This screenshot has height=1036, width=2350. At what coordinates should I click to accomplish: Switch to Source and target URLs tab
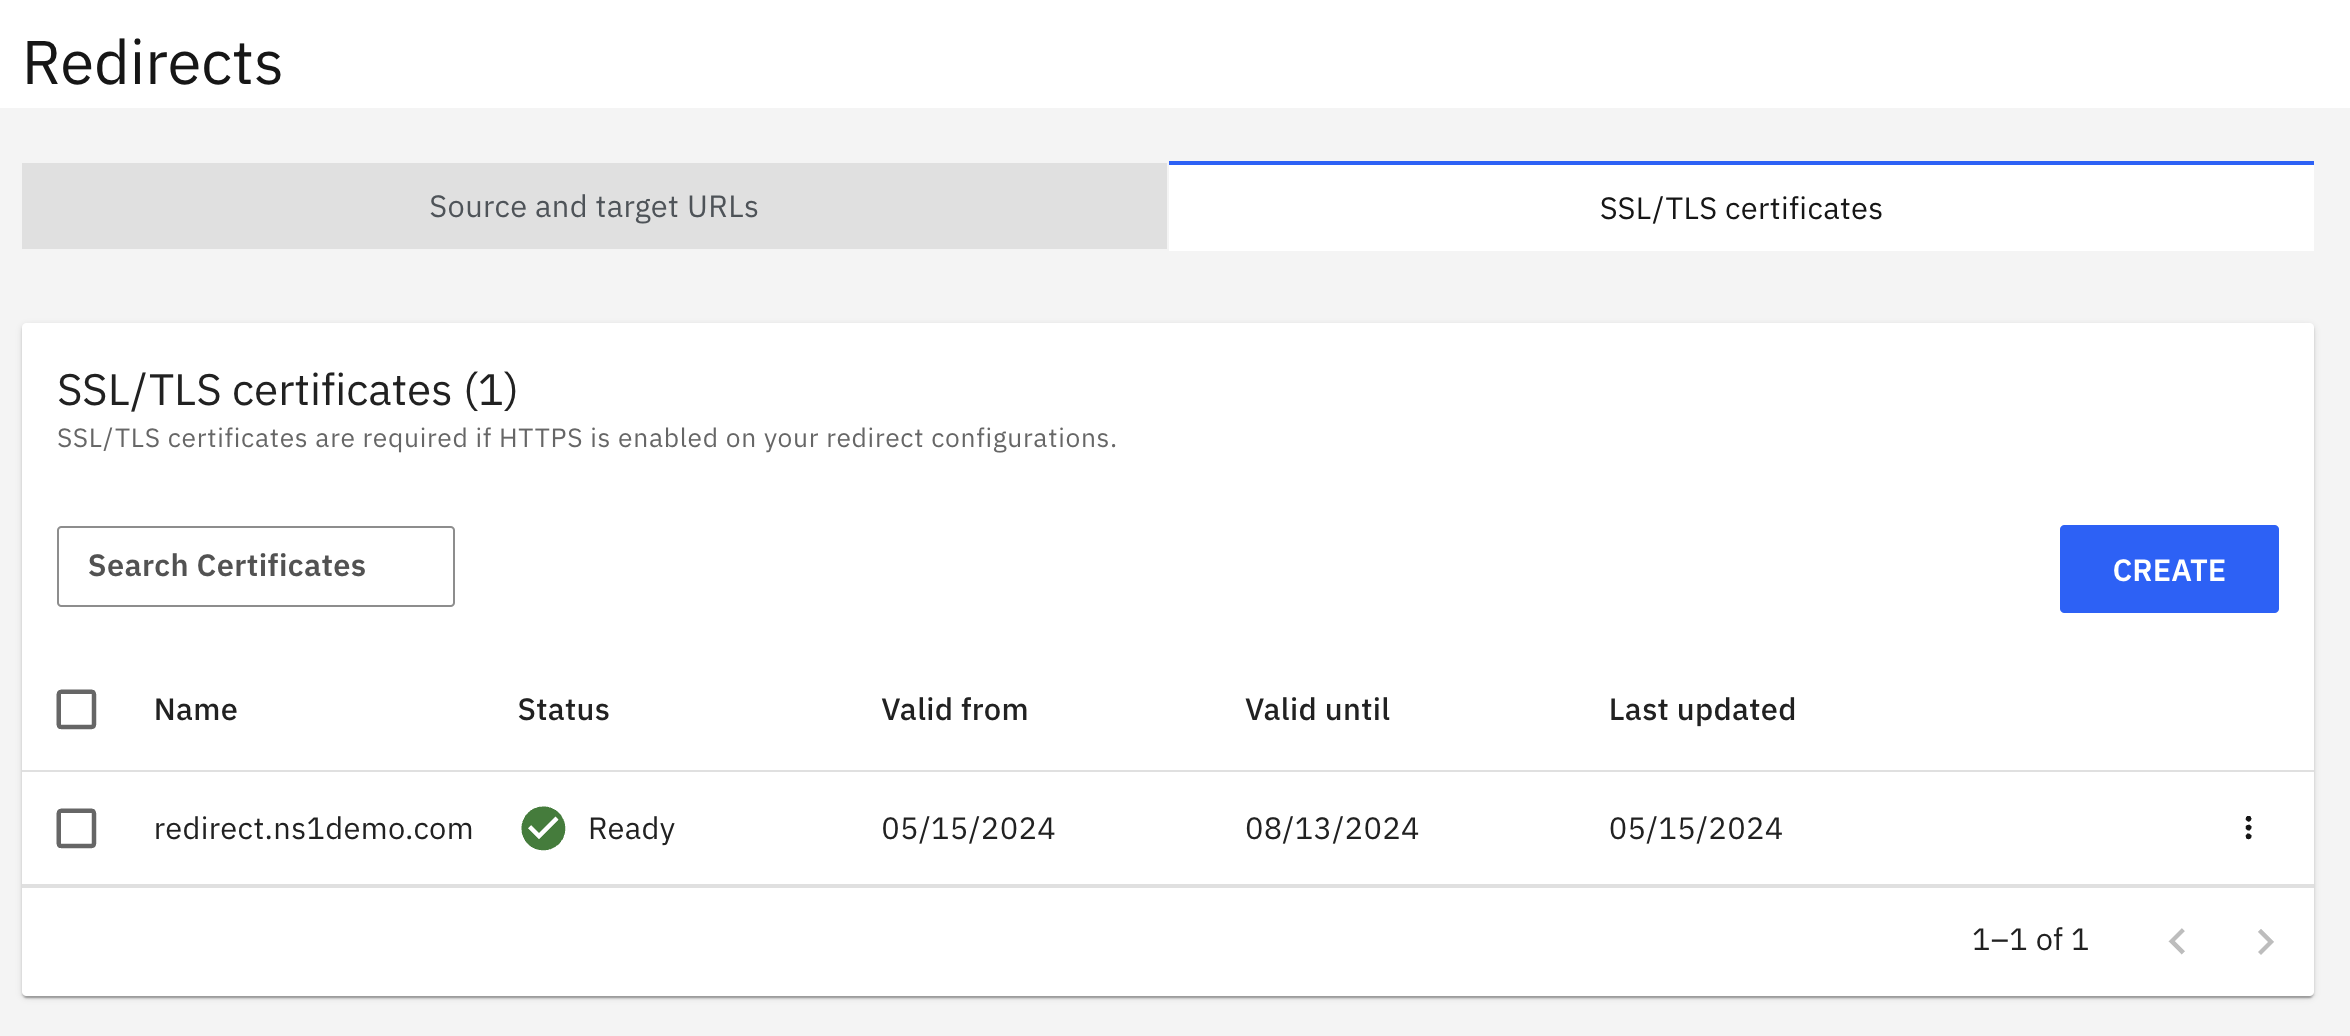pyautogui.click(x=594, y=206)
